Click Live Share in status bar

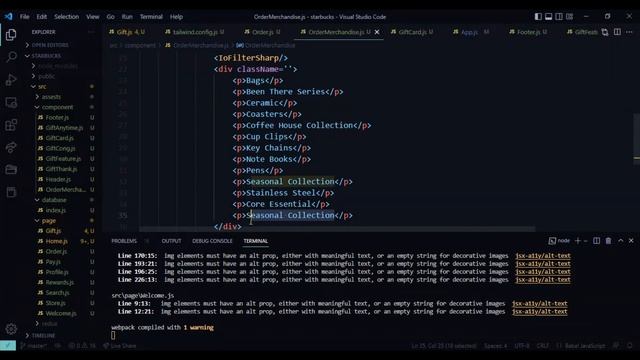coord(120,346)
